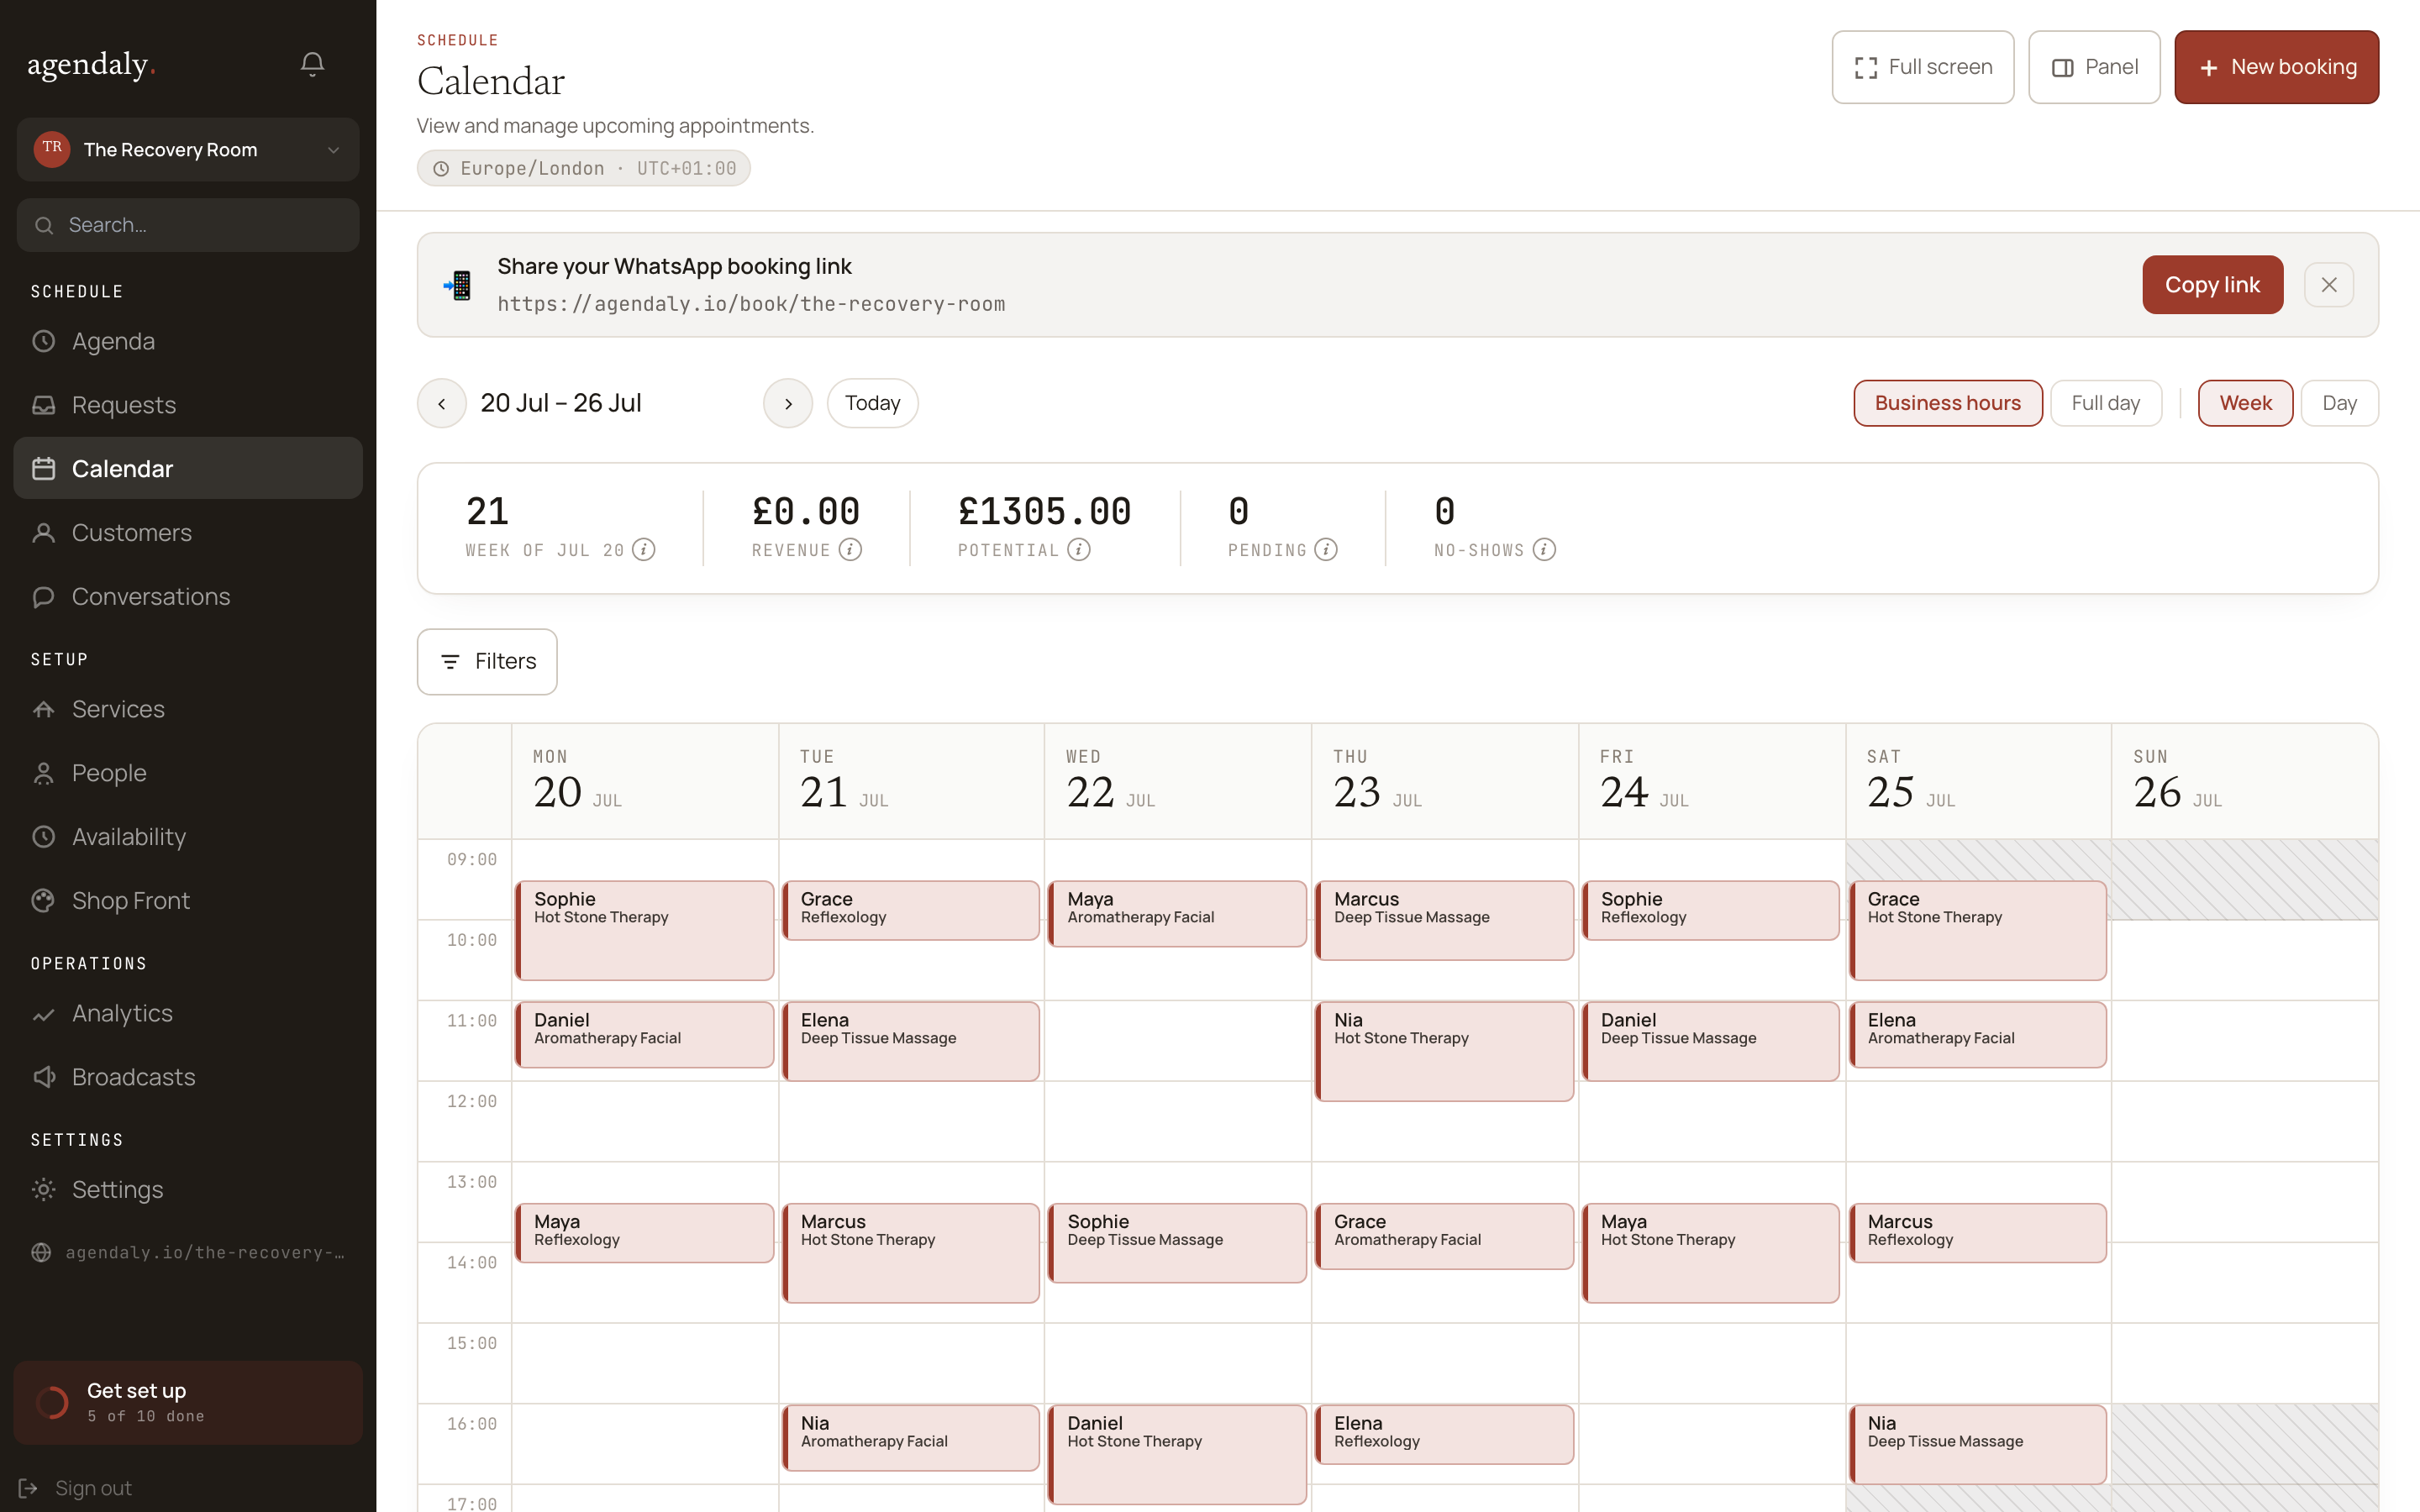Click info icon next to Potential
2420x1512 pixels.
[1079, 550]
